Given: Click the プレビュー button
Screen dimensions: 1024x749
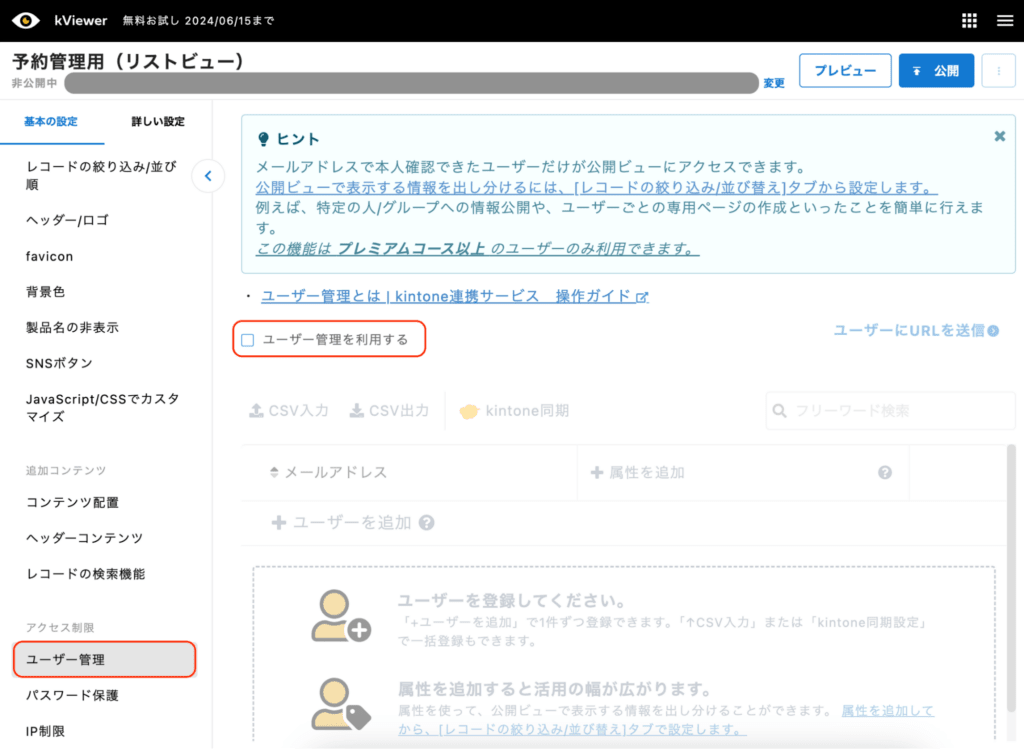Looking at the screenshot, I should tap(845, 70).
